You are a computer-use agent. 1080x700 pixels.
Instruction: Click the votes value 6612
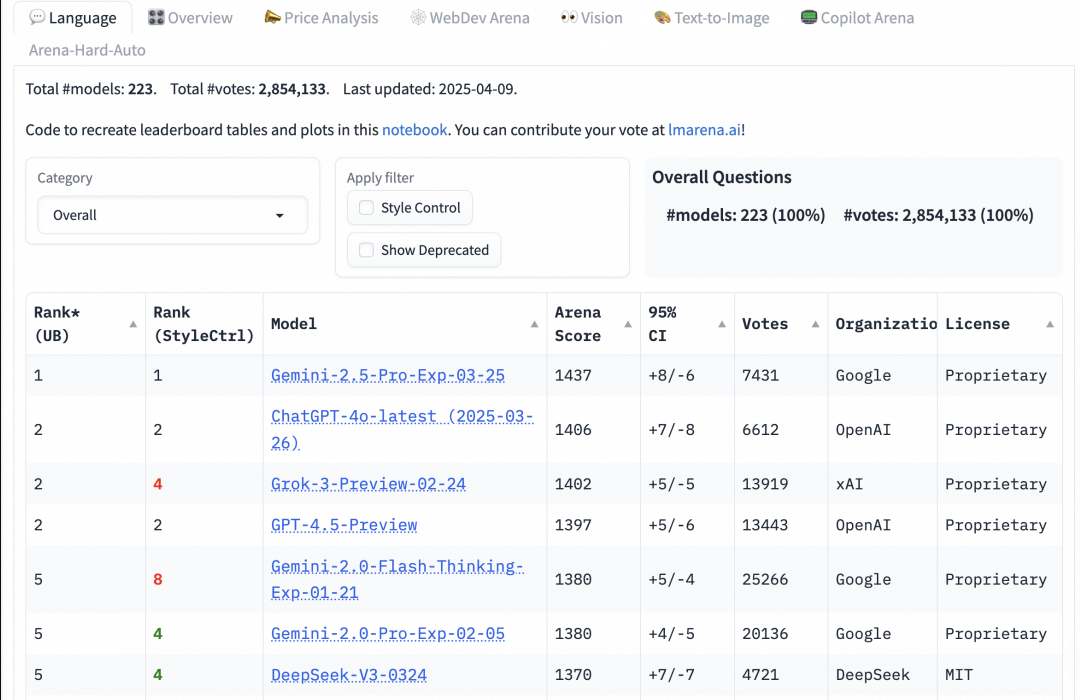pos(760,430)
